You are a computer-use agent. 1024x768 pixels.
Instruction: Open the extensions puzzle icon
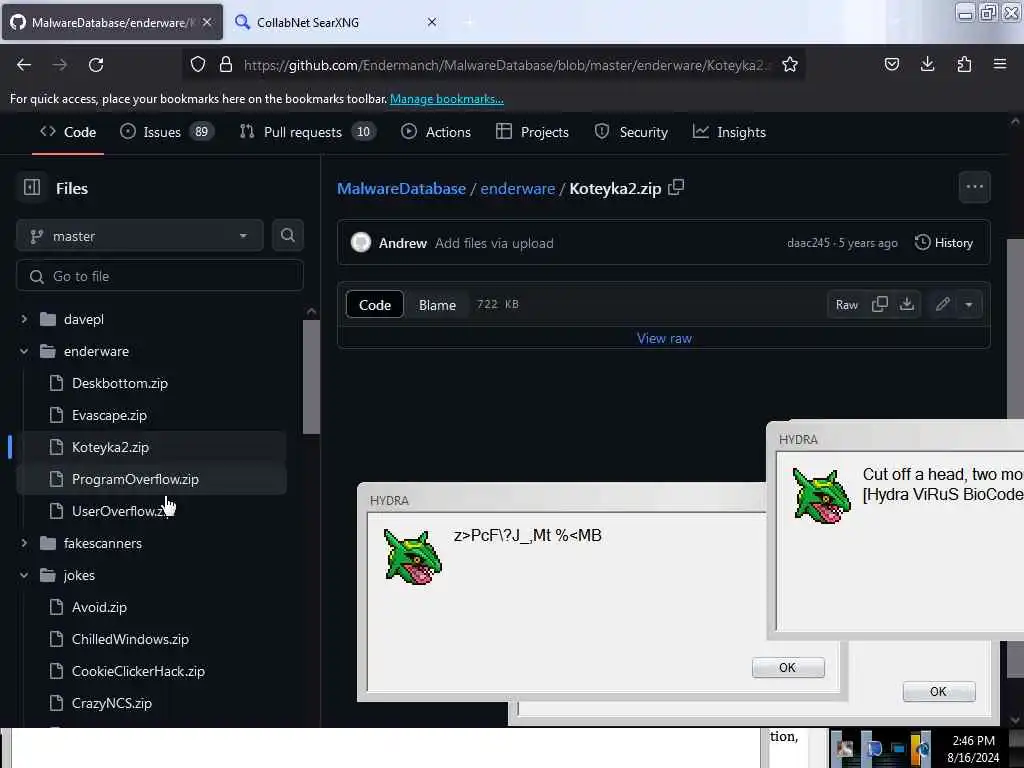[964, 64]
